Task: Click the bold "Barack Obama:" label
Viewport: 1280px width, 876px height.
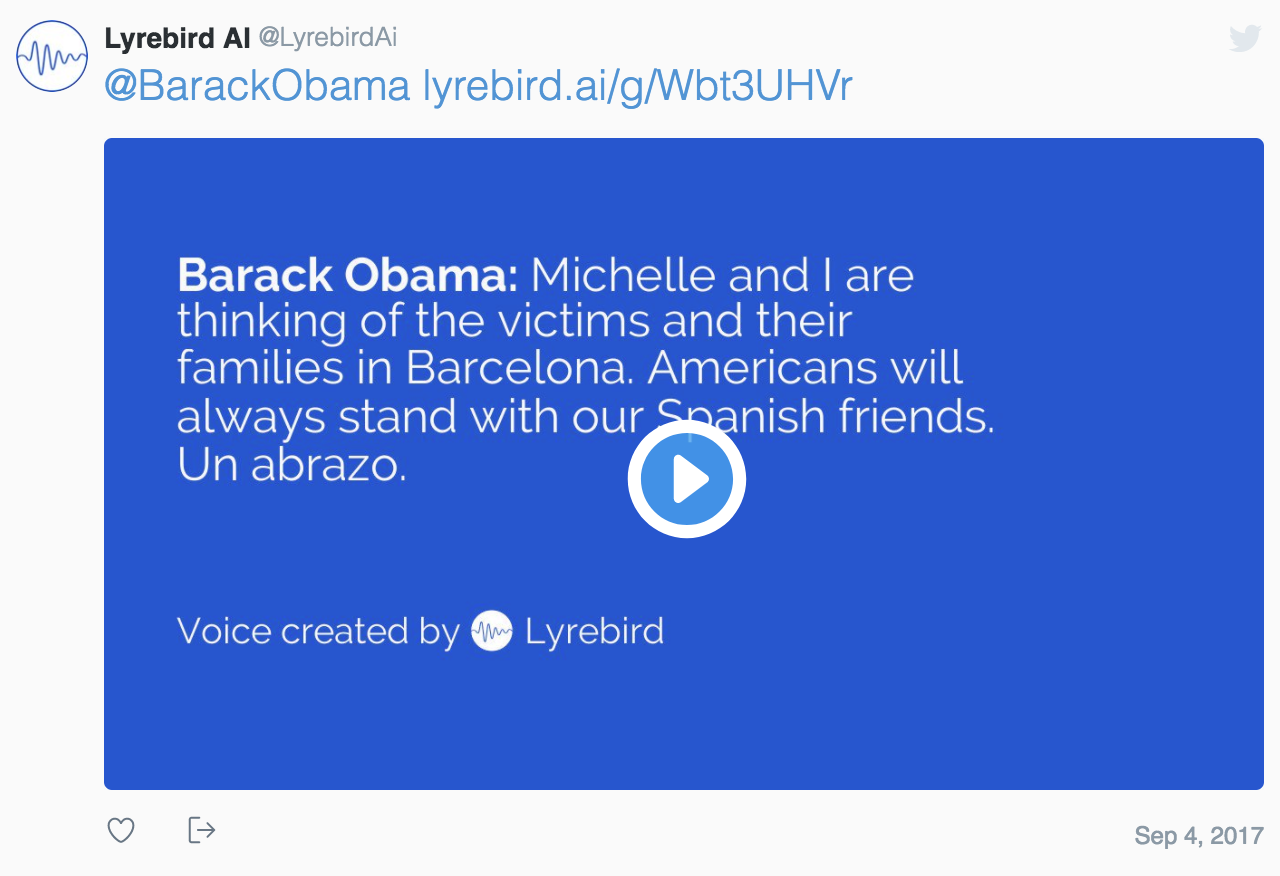Action: click(347, 275)
